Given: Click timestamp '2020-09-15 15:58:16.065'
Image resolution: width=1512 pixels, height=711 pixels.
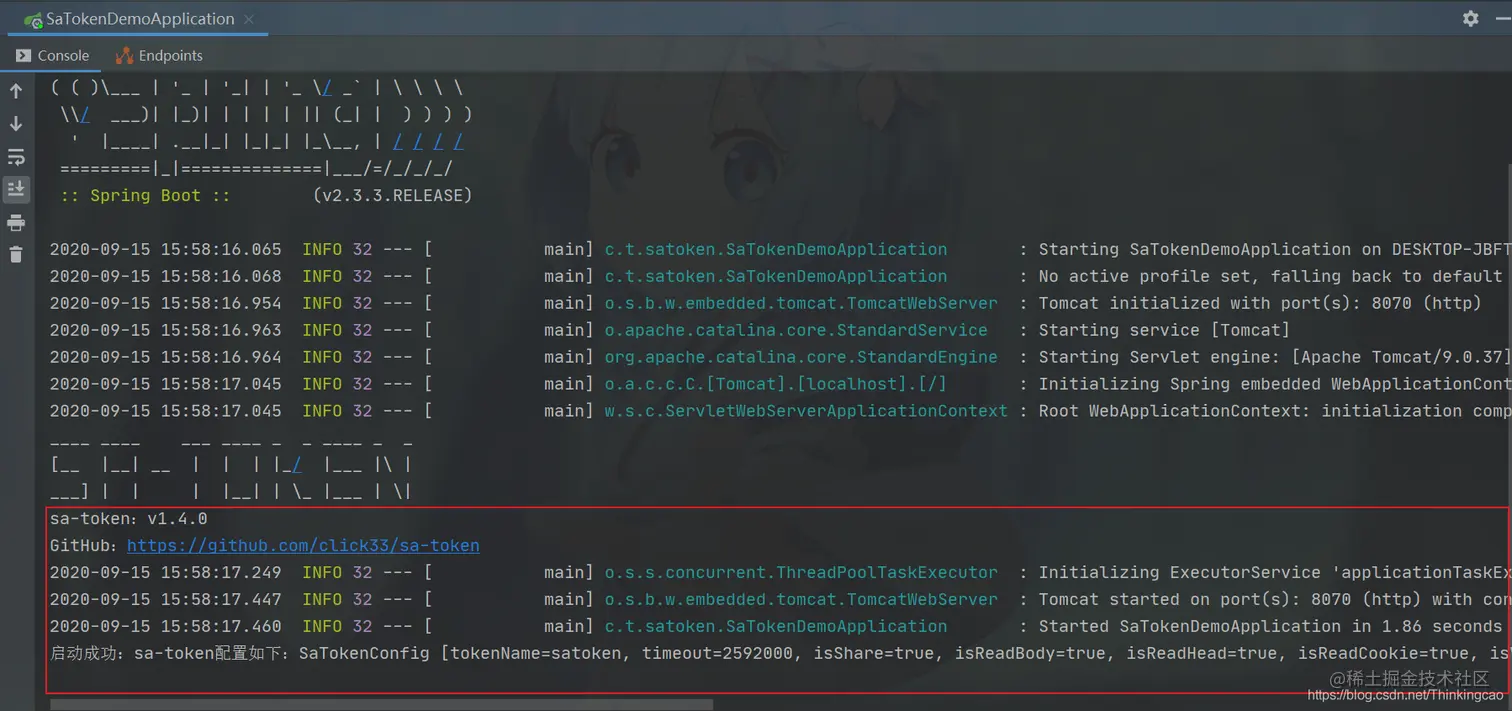Looking at the screenshot, I should [x=166, y=250].
